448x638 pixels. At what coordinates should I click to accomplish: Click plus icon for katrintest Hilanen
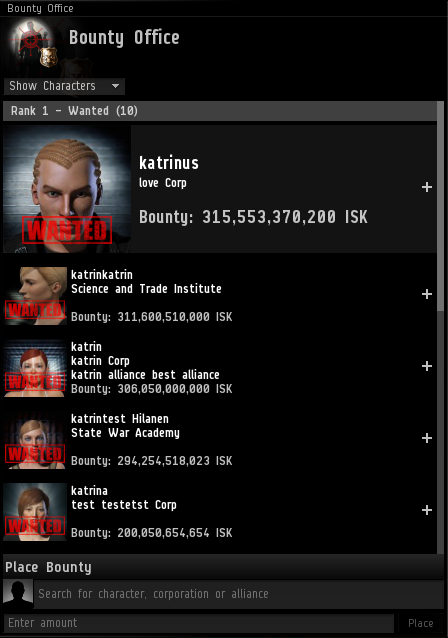[x=426, y=438]
